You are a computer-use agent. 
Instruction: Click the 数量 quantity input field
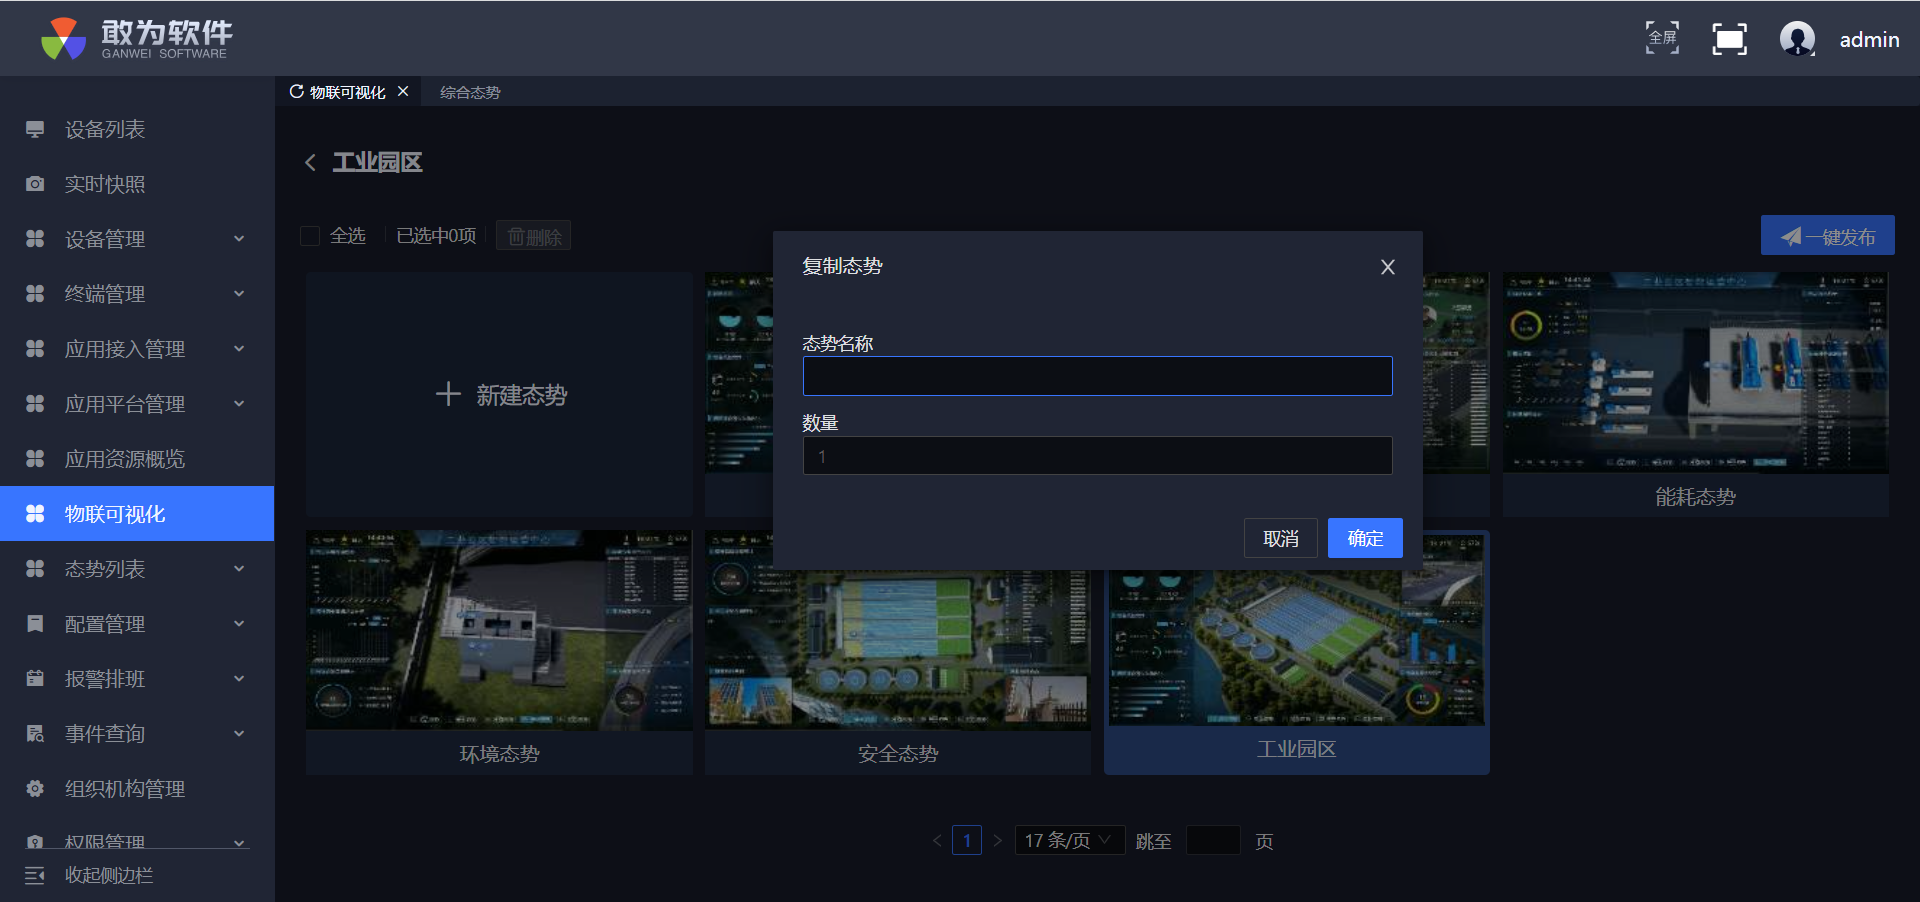[1097, 456]
